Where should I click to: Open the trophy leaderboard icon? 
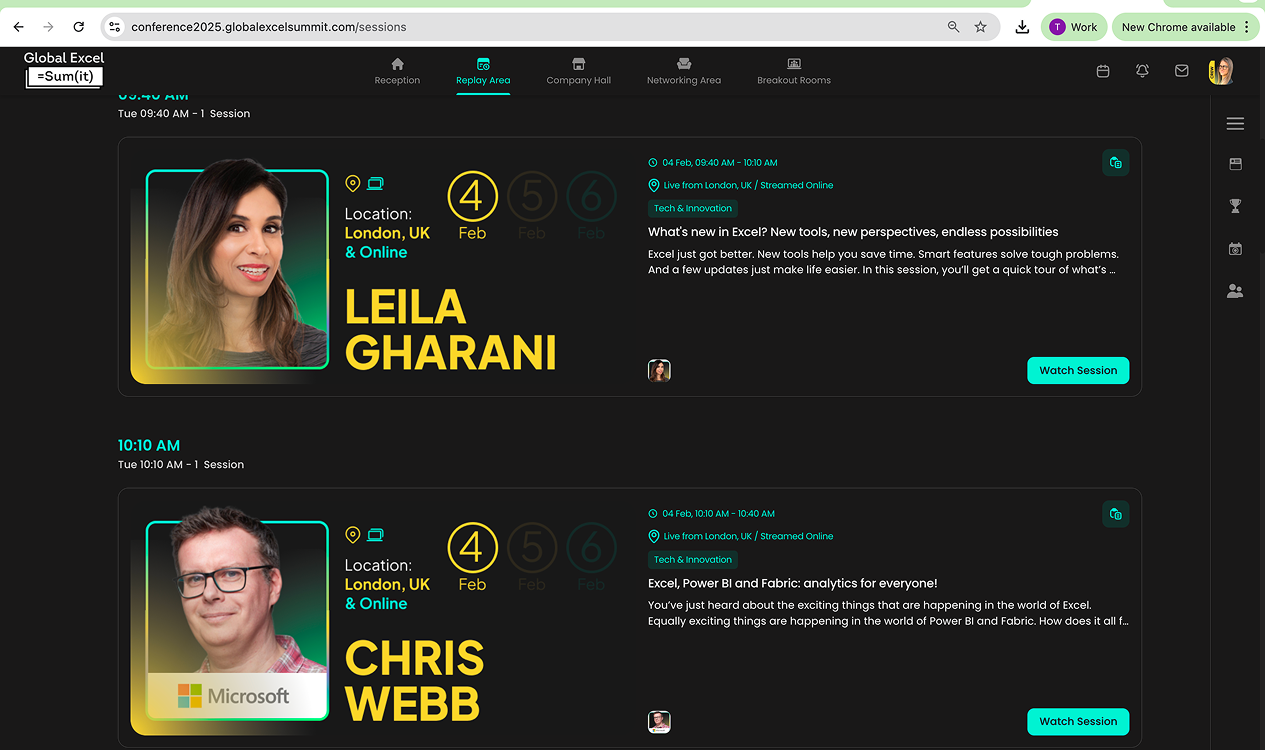[1235, 206]
